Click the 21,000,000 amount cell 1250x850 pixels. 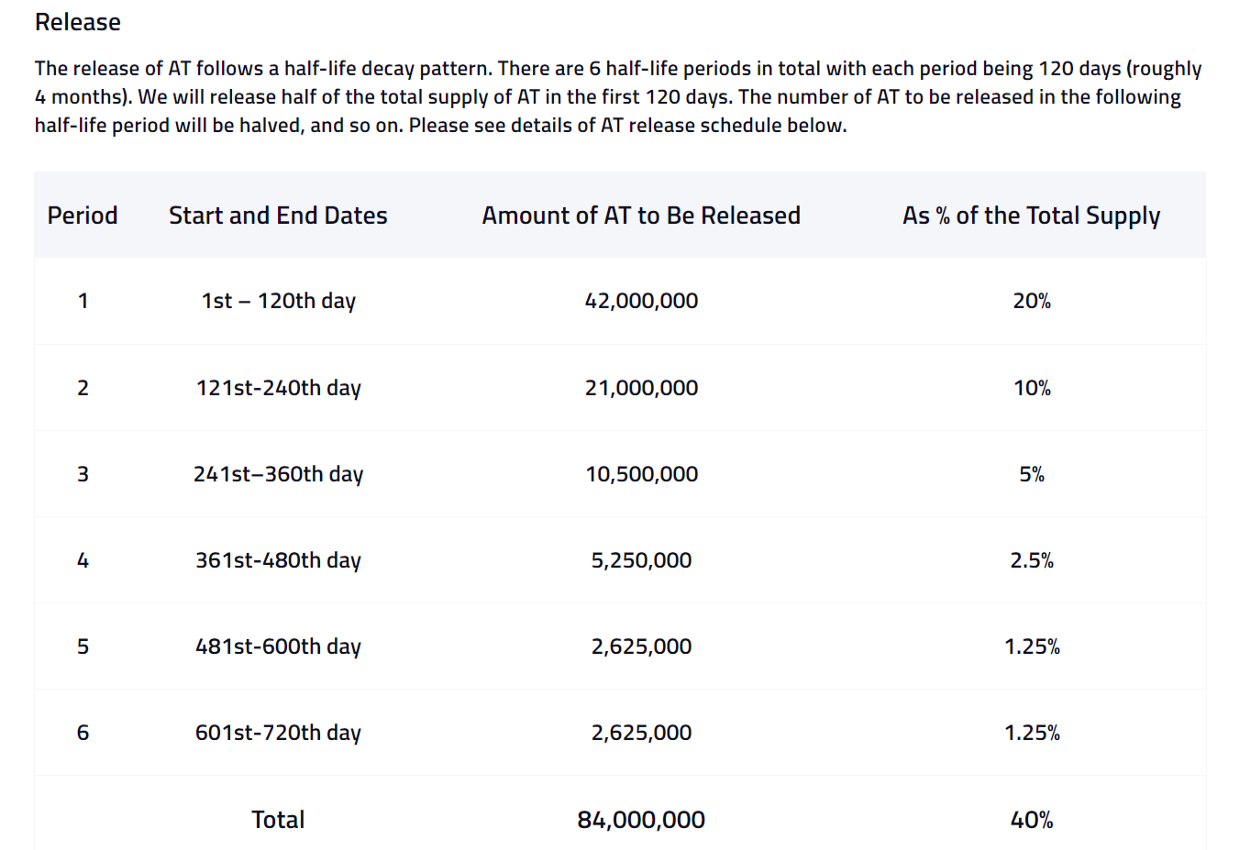click(641, 388)
